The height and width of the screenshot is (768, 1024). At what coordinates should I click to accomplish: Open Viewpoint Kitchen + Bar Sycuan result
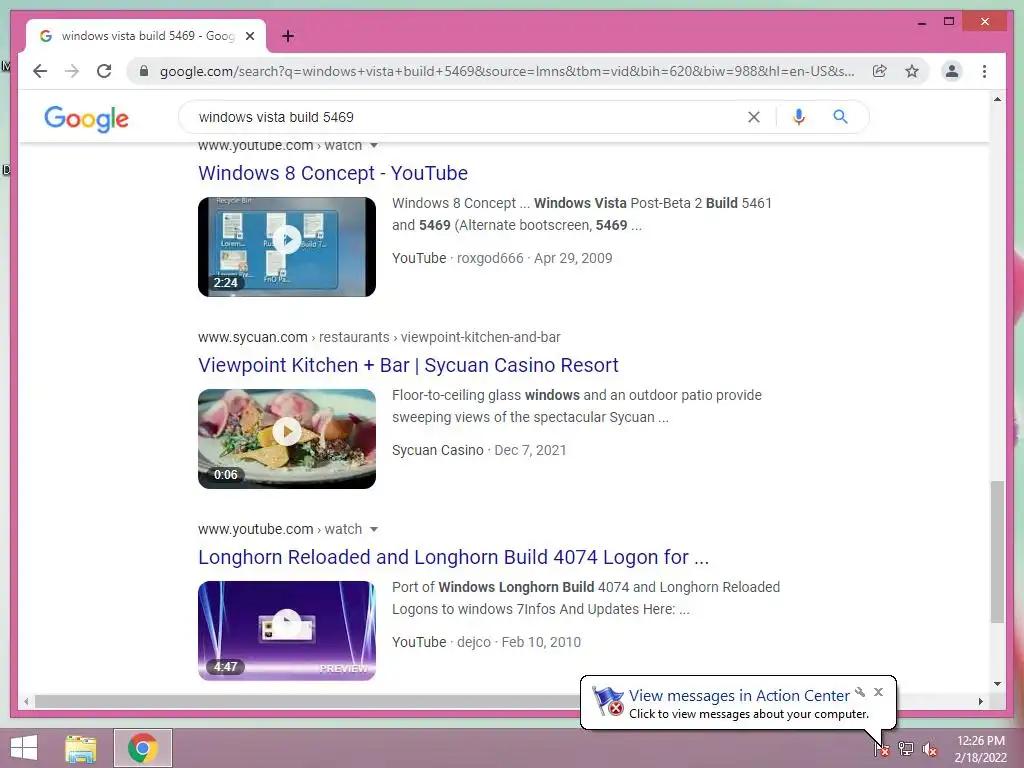[408, 365]
